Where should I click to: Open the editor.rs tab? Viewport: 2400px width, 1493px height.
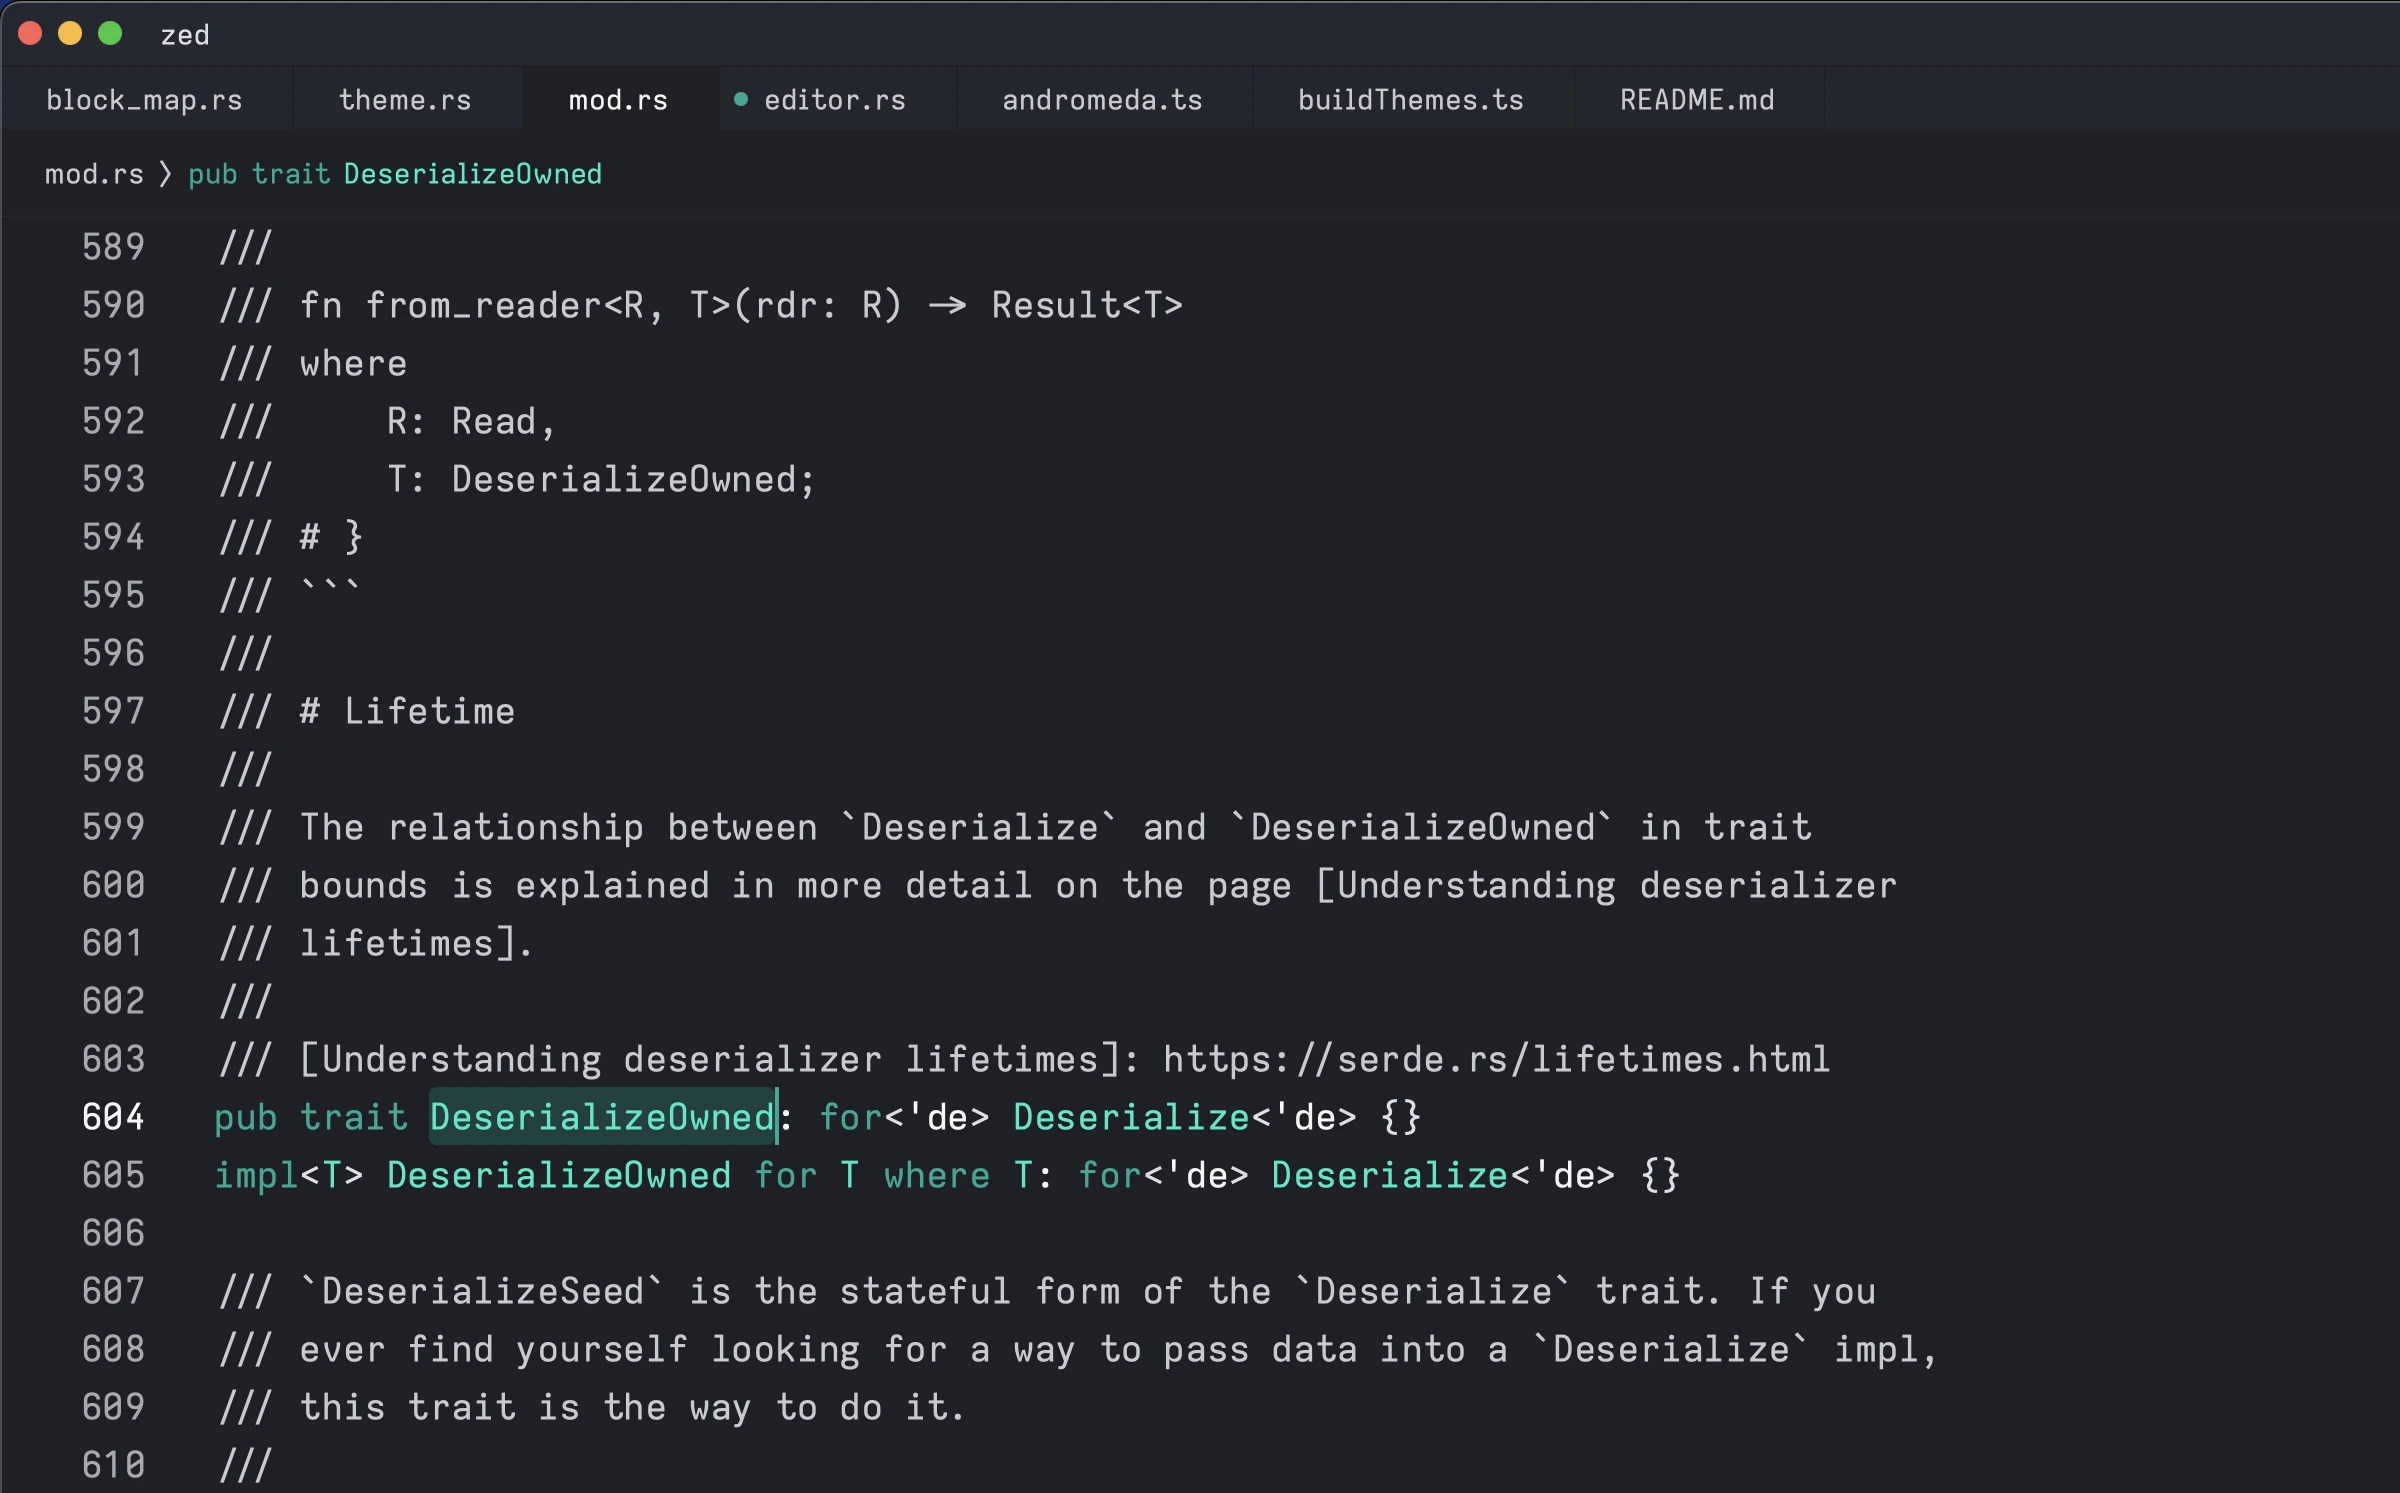[834, 99]
